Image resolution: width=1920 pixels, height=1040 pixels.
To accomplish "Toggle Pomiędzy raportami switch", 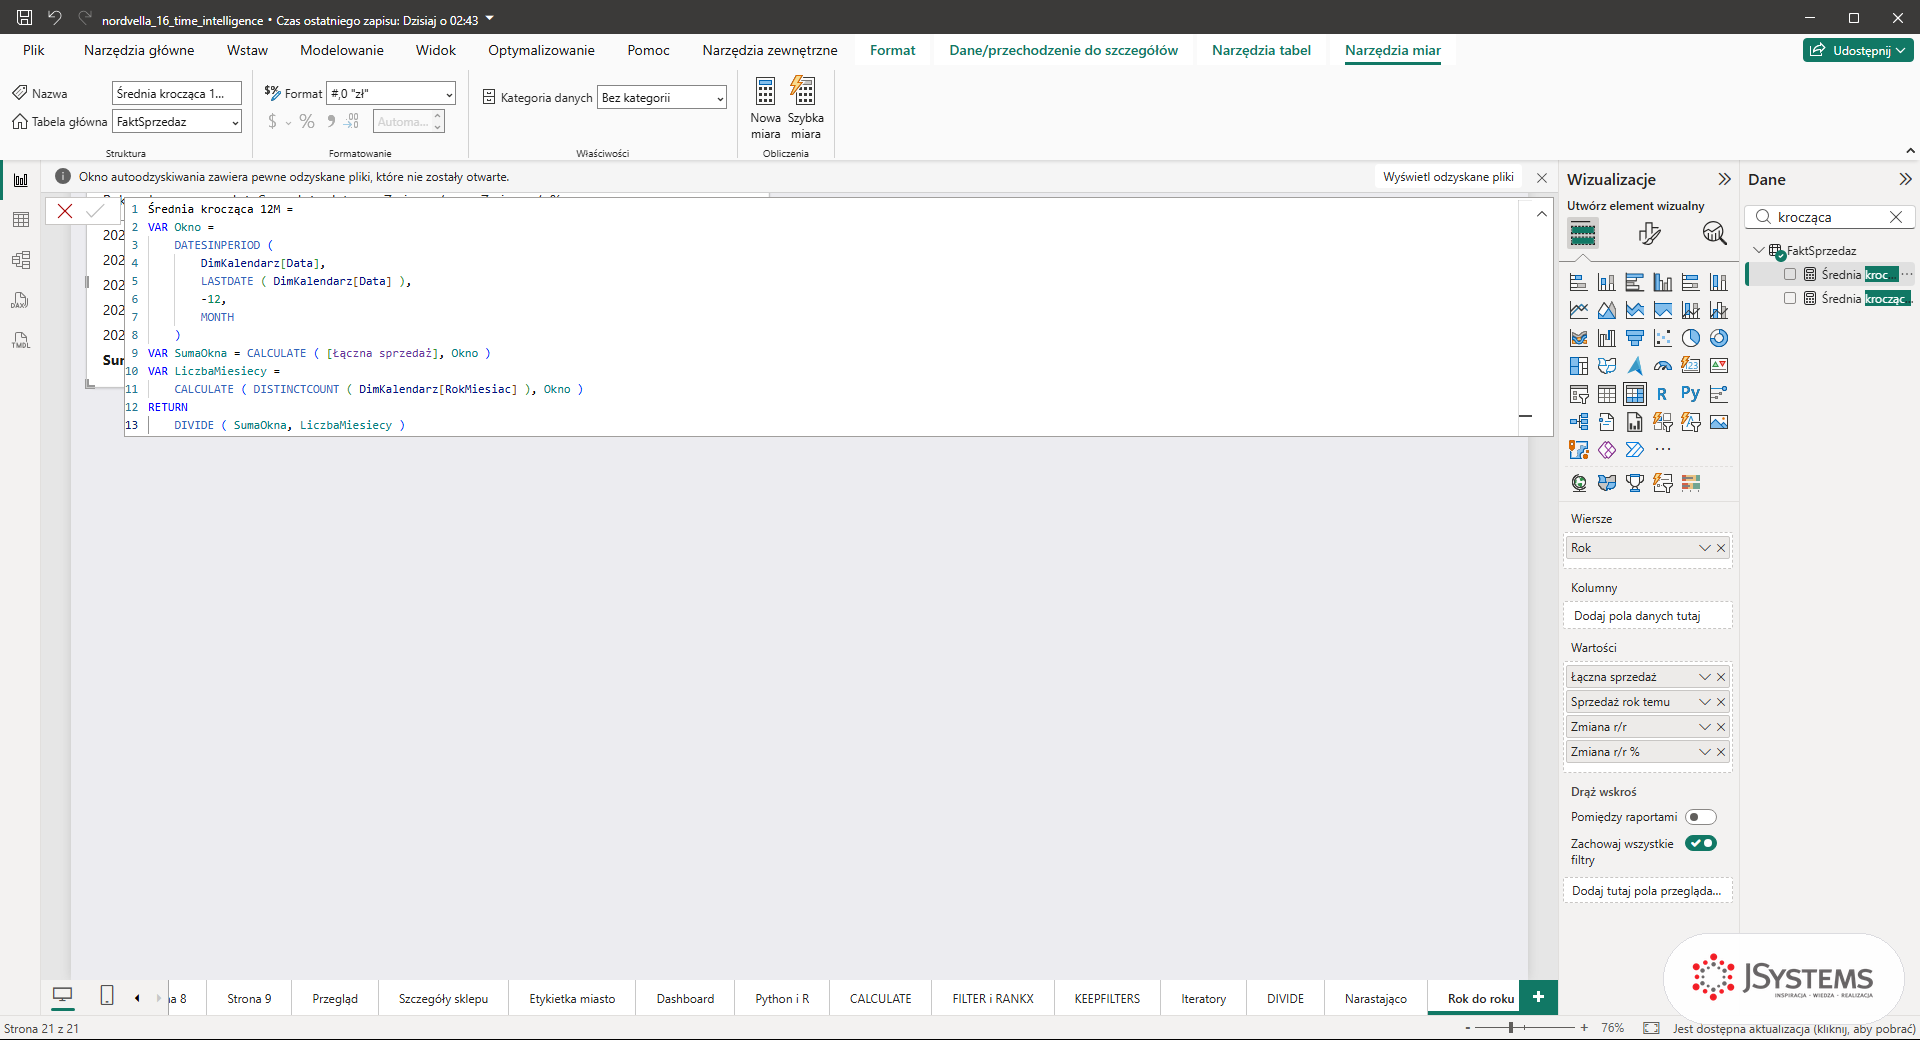I will tap(1700, 817).
